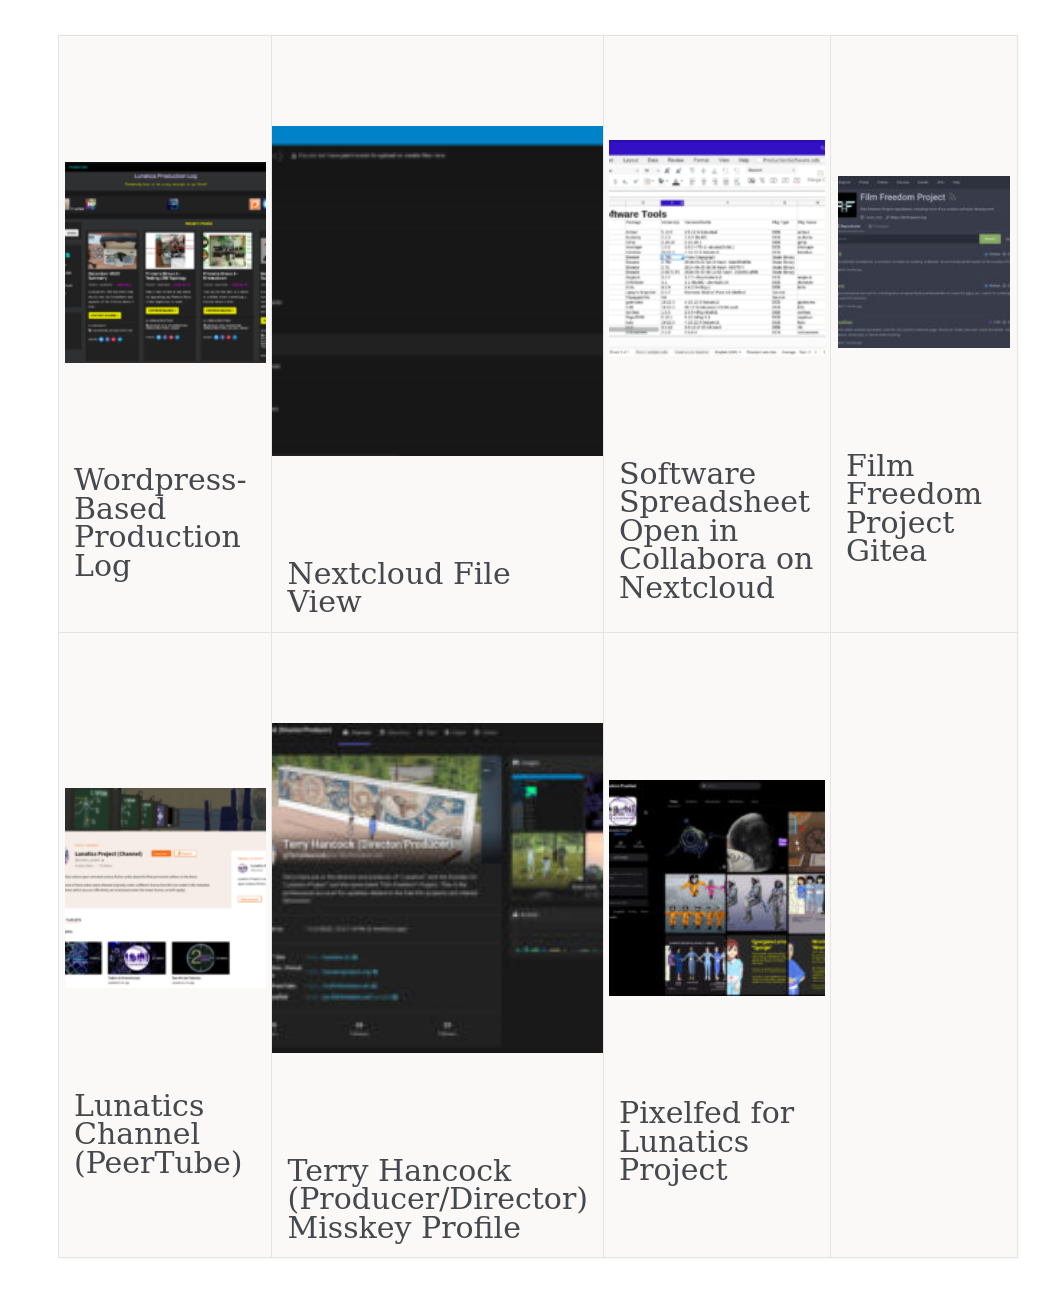The height and width of the screenshot is (1290, 1055).
Task: Click the 'Terry Hancock Misskey Profile' caption
Action: click(x=436, y=1199)
